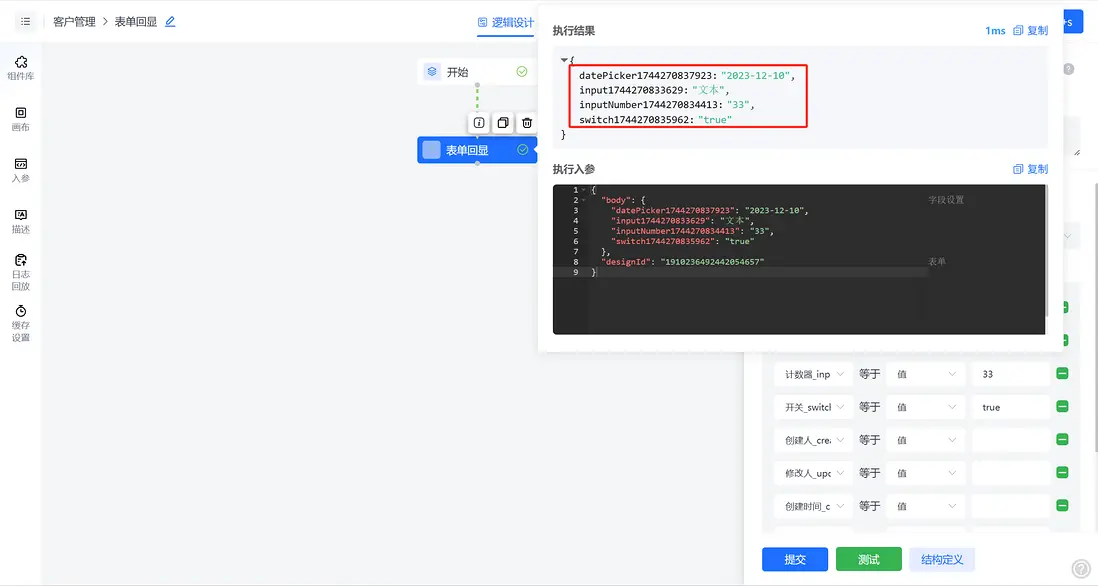
Task: Copy the 执行入参 execution input
Action: (1031, 169)
